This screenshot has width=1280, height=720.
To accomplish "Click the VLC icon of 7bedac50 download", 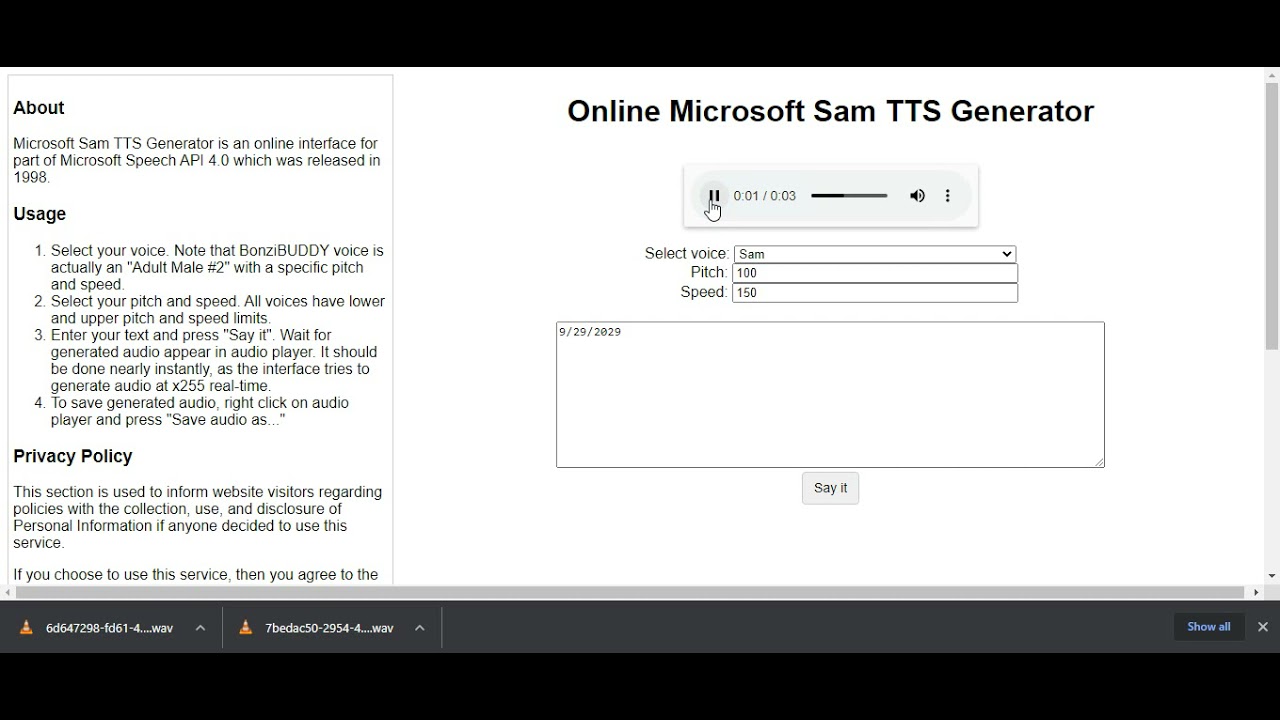I will tap(246, 628).
